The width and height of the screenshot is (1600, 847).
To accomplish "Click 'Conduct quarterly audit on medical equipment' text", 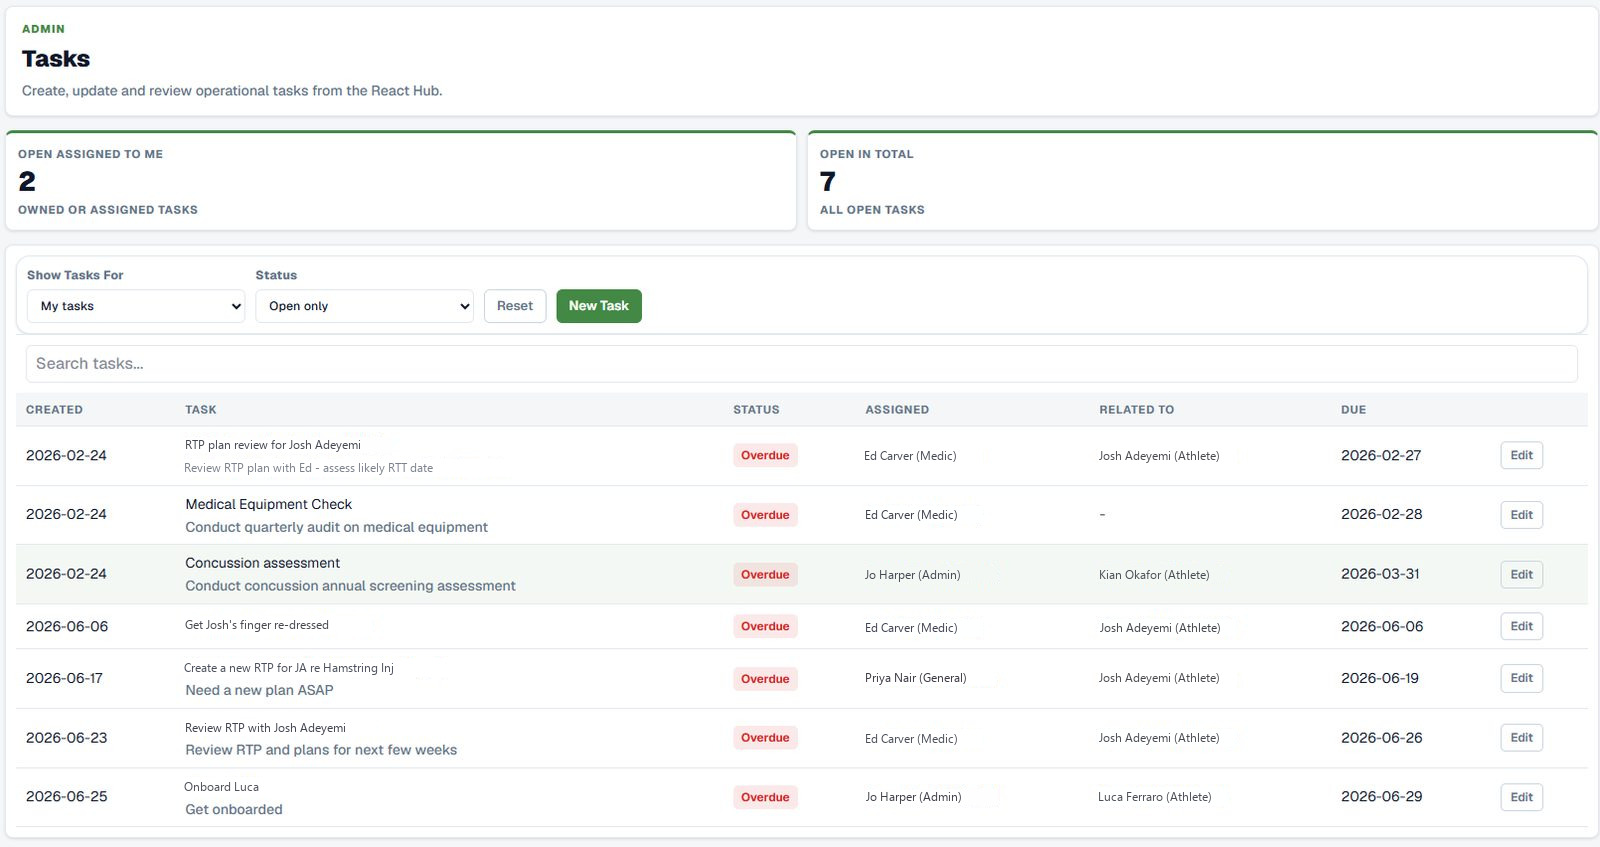I will click(336, 527).
